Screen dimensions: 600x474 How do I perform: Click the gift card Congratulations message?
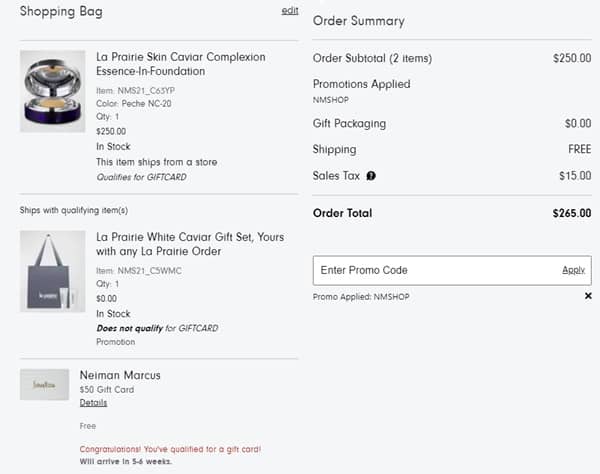pos(177,450)
